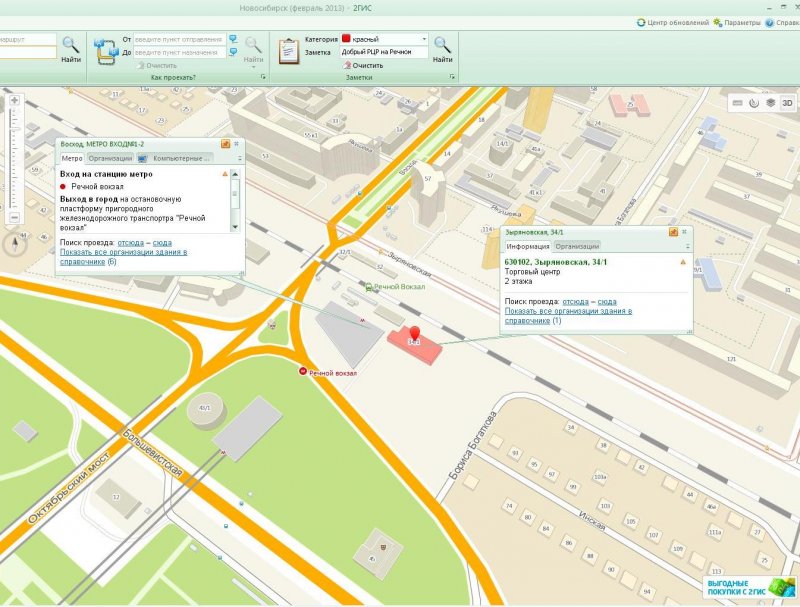Click the route A-to-B icon in Как проехать
Screen dimensions: 800x607
106,51
